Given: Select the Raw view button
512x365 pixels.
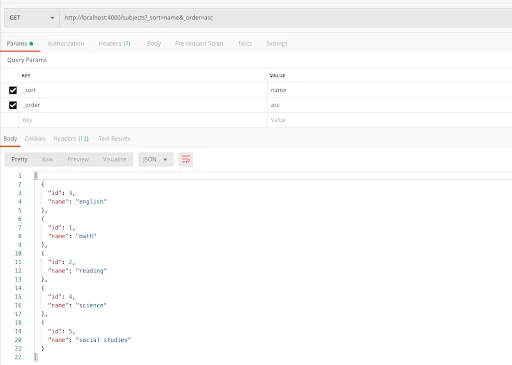Looking at the screenshot, I should pyautogui.click(x=47, y=159).
